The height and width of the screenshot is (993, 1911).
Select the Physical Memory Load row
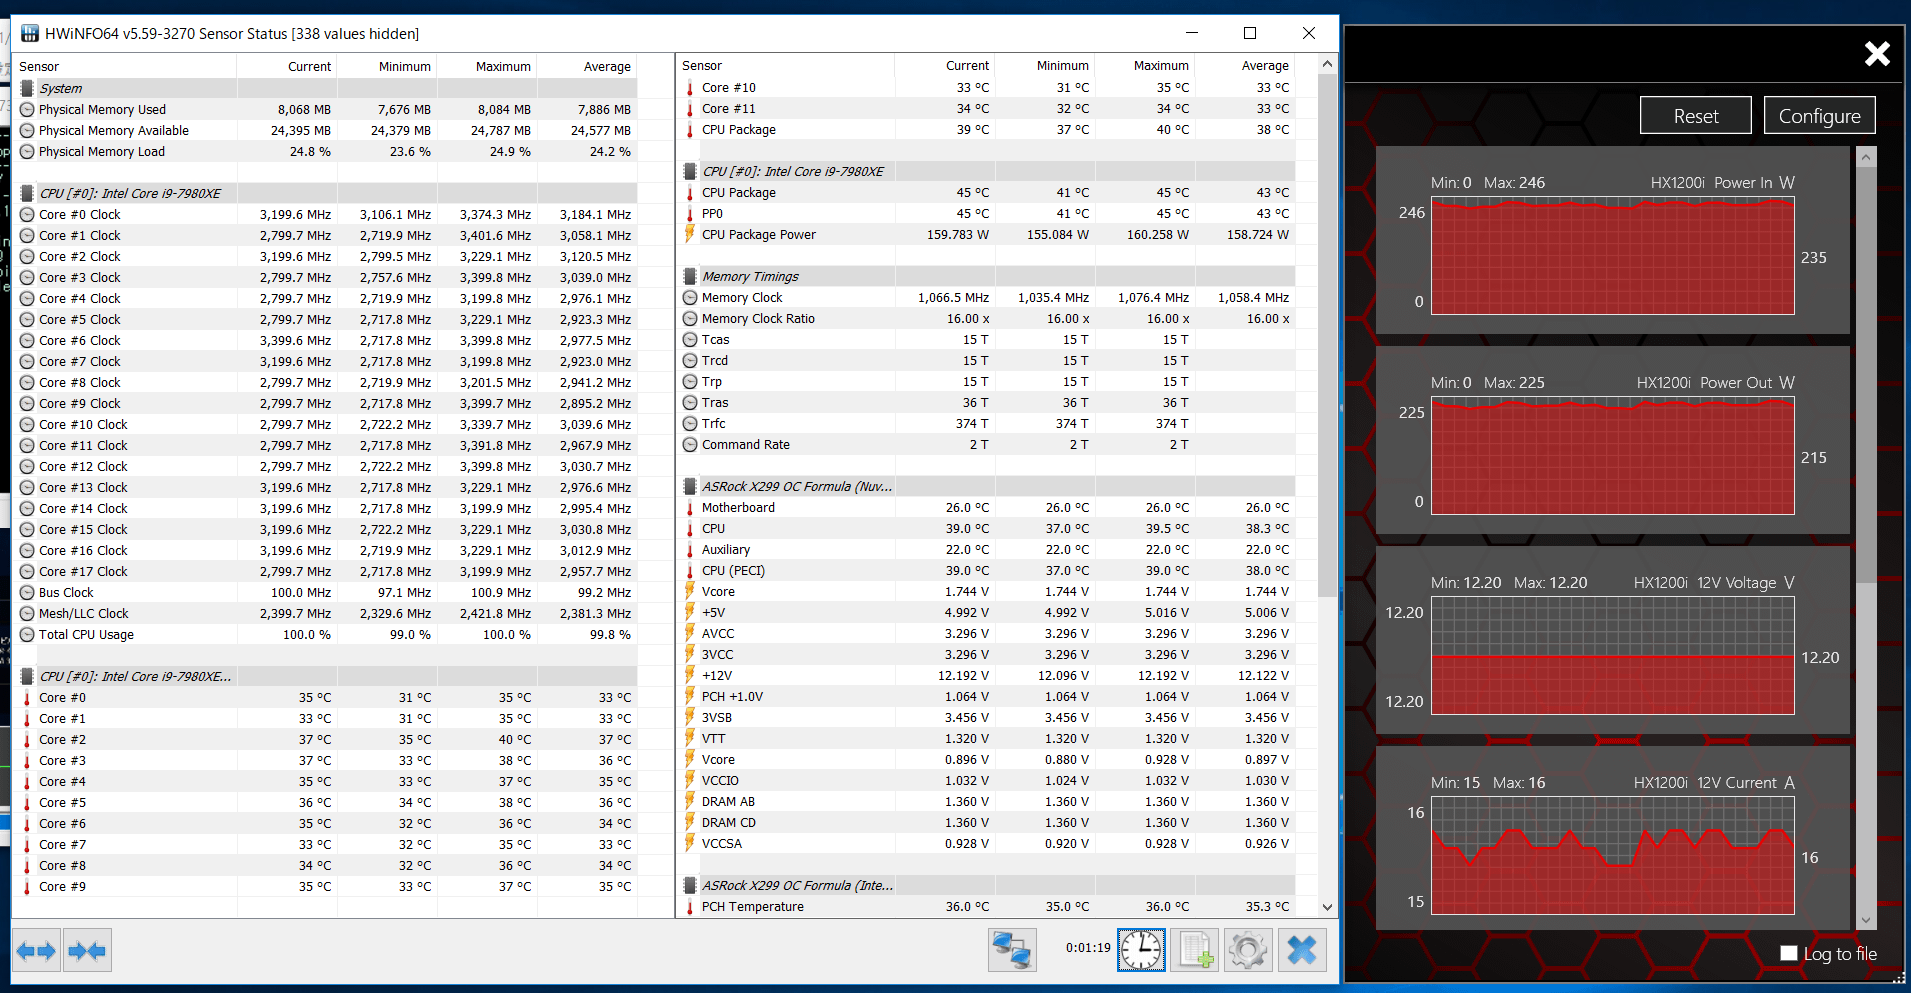[x=327, y=151]
